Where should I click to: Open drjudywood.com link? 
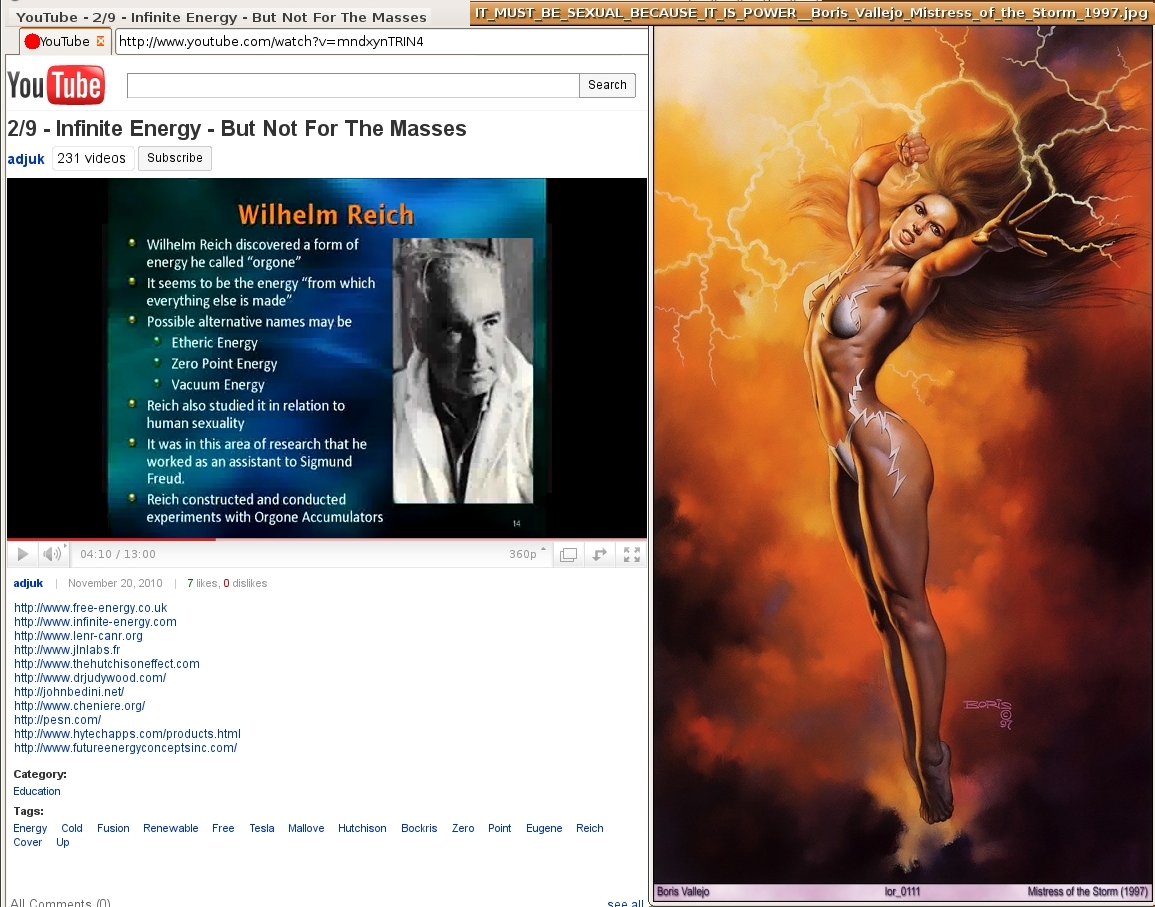point(90,678)
